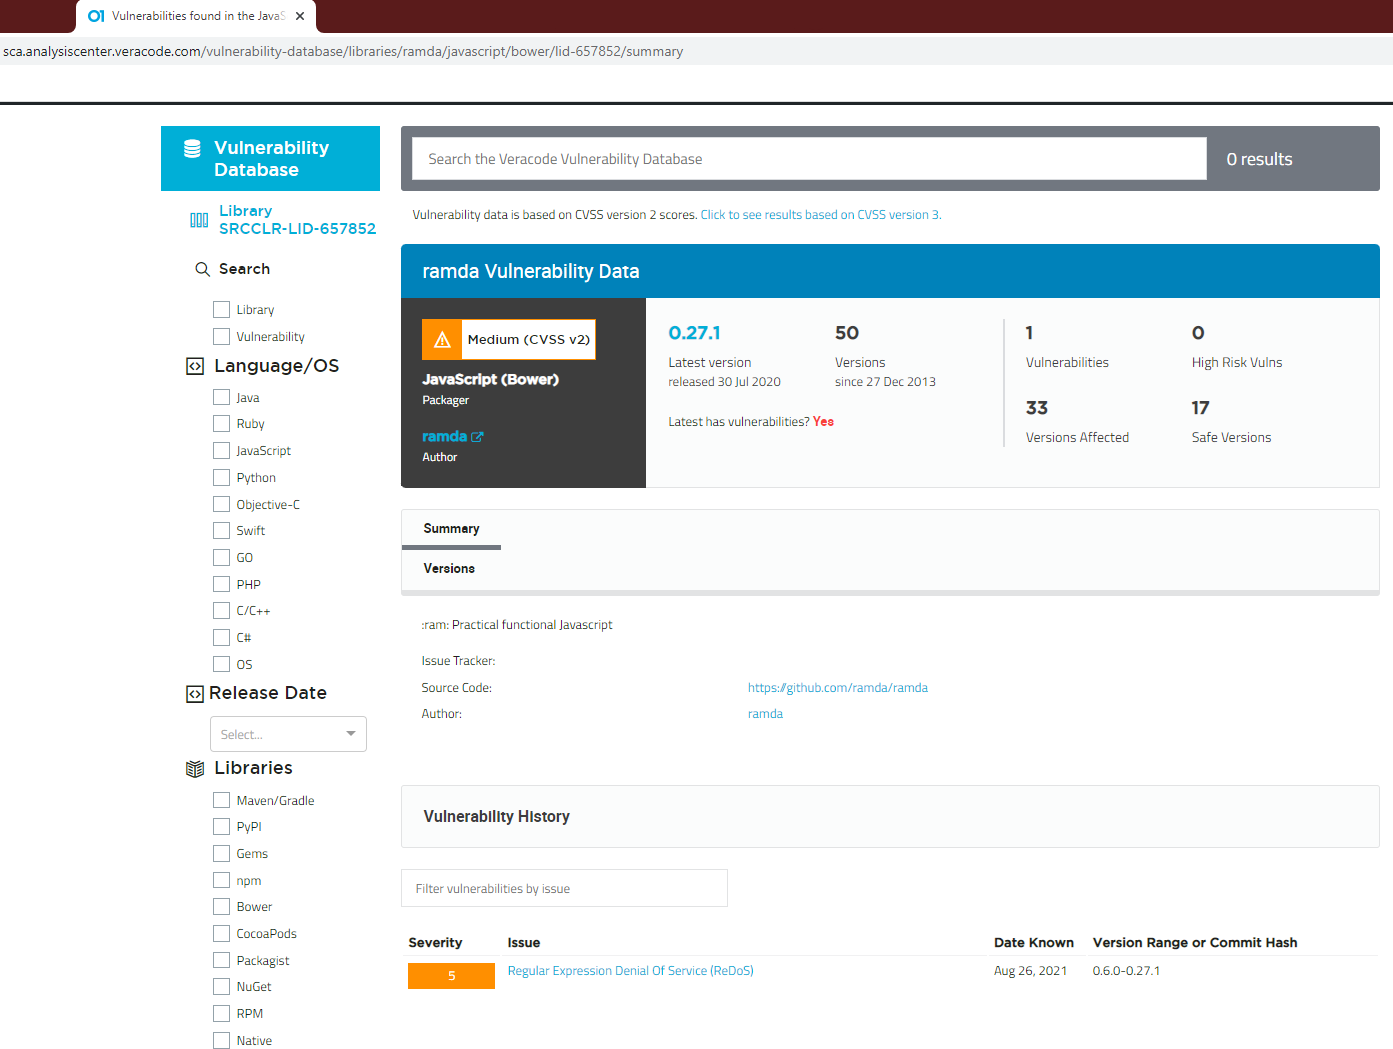
Task: Click the version range 0.6.0-0.27.1 cell
Action: [x=1127, y=971]
